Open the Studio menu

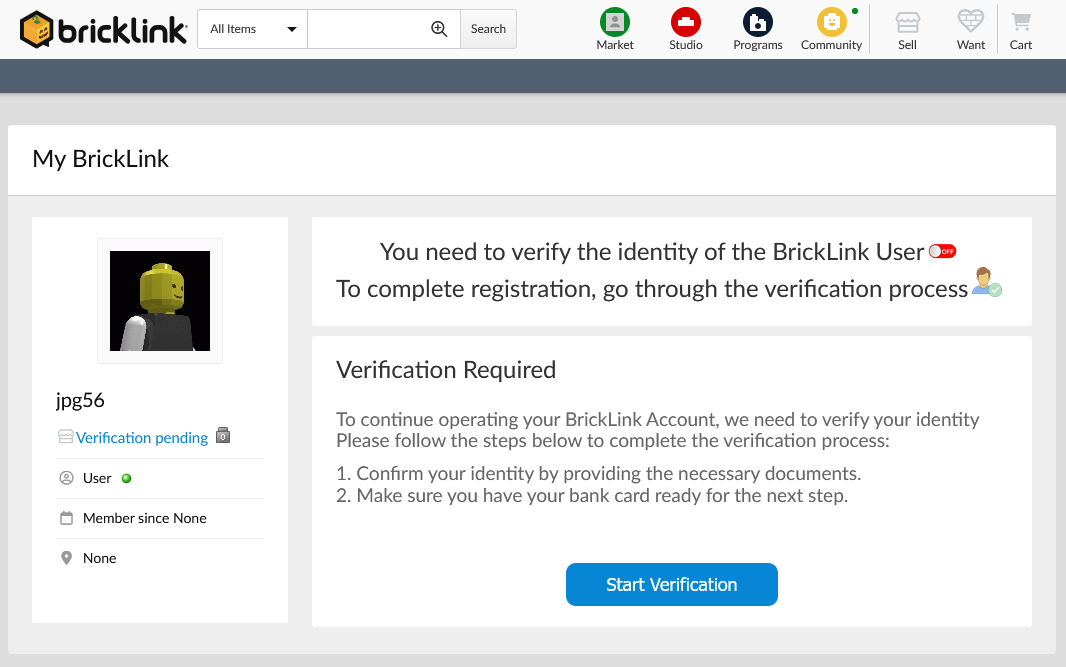pyautogui.click(x=685, y=30)
